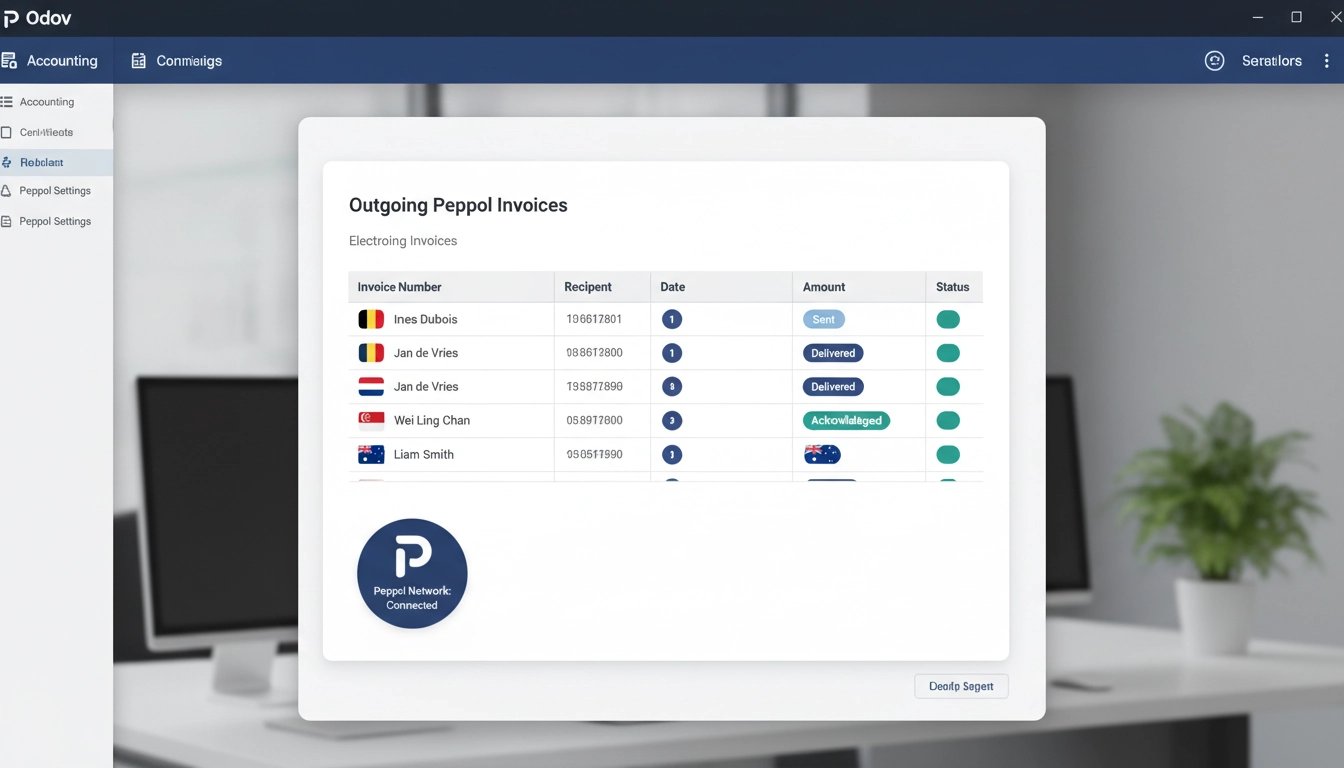Open the highlighted Registrant sidebar icon
The width and height of the screenshot is (1344, 768).
[8, 161]
